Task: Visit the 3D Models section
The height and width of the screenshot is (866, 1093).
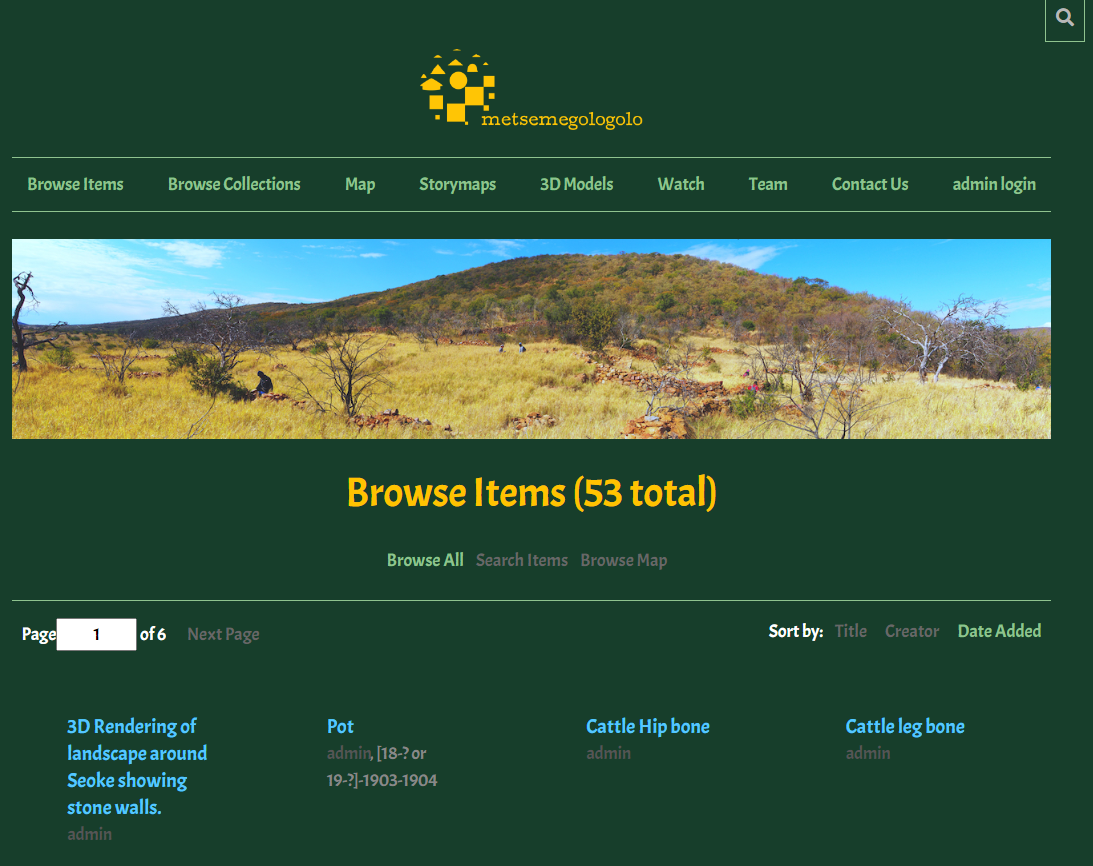Action: point(576,184)
